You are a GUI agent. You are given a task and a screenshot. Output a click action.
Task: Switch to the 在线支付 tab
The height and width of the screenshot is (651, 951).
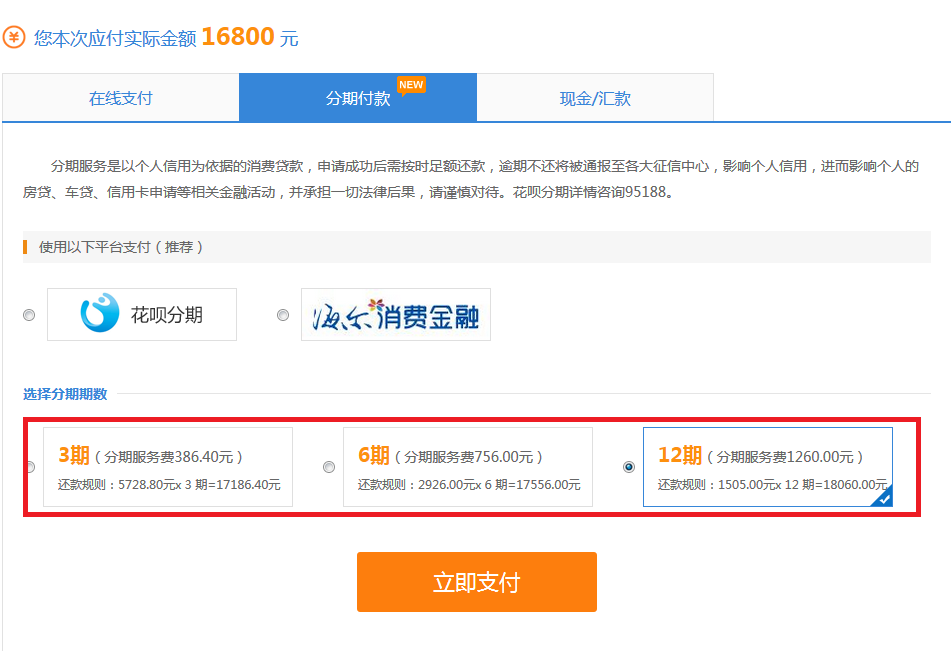(x=121, y=97)
